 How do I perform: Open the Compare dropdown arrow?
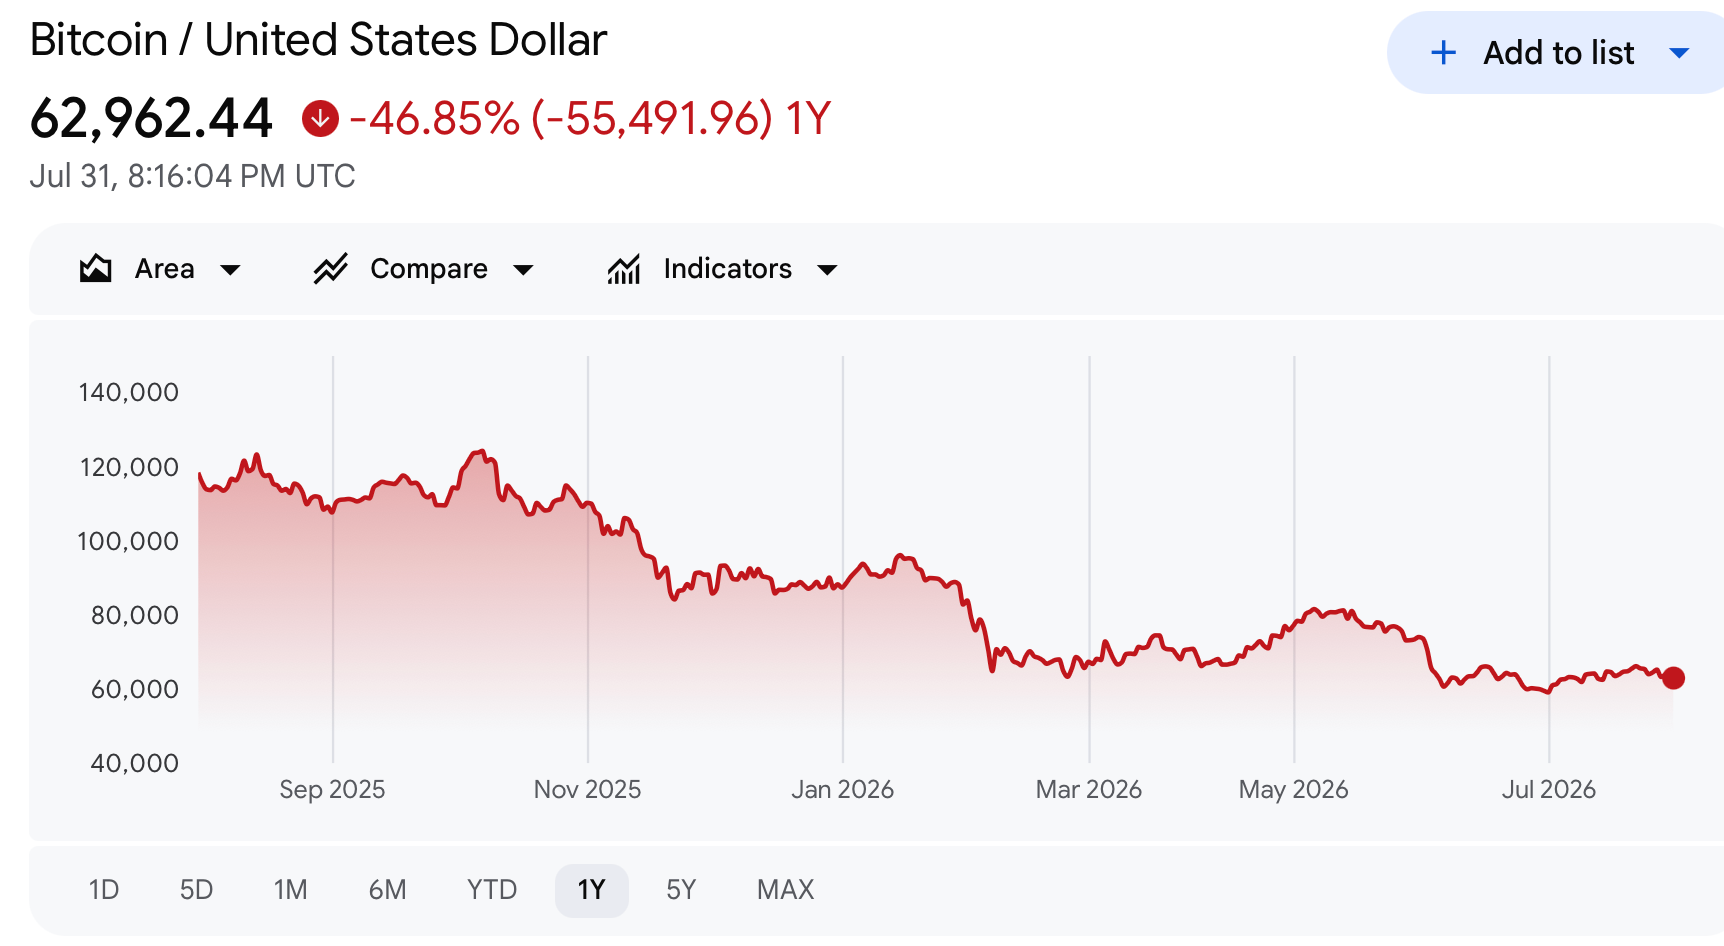click(x=523, y=270)
